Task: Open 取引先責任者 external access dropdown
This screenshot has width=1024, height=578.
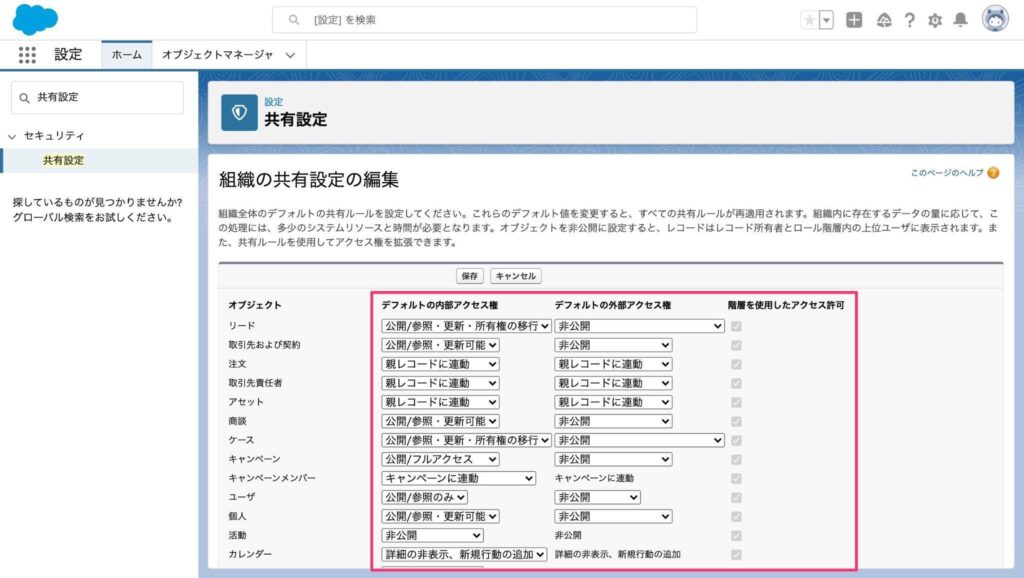Action: pyautogui.click(x=613, y=383)
